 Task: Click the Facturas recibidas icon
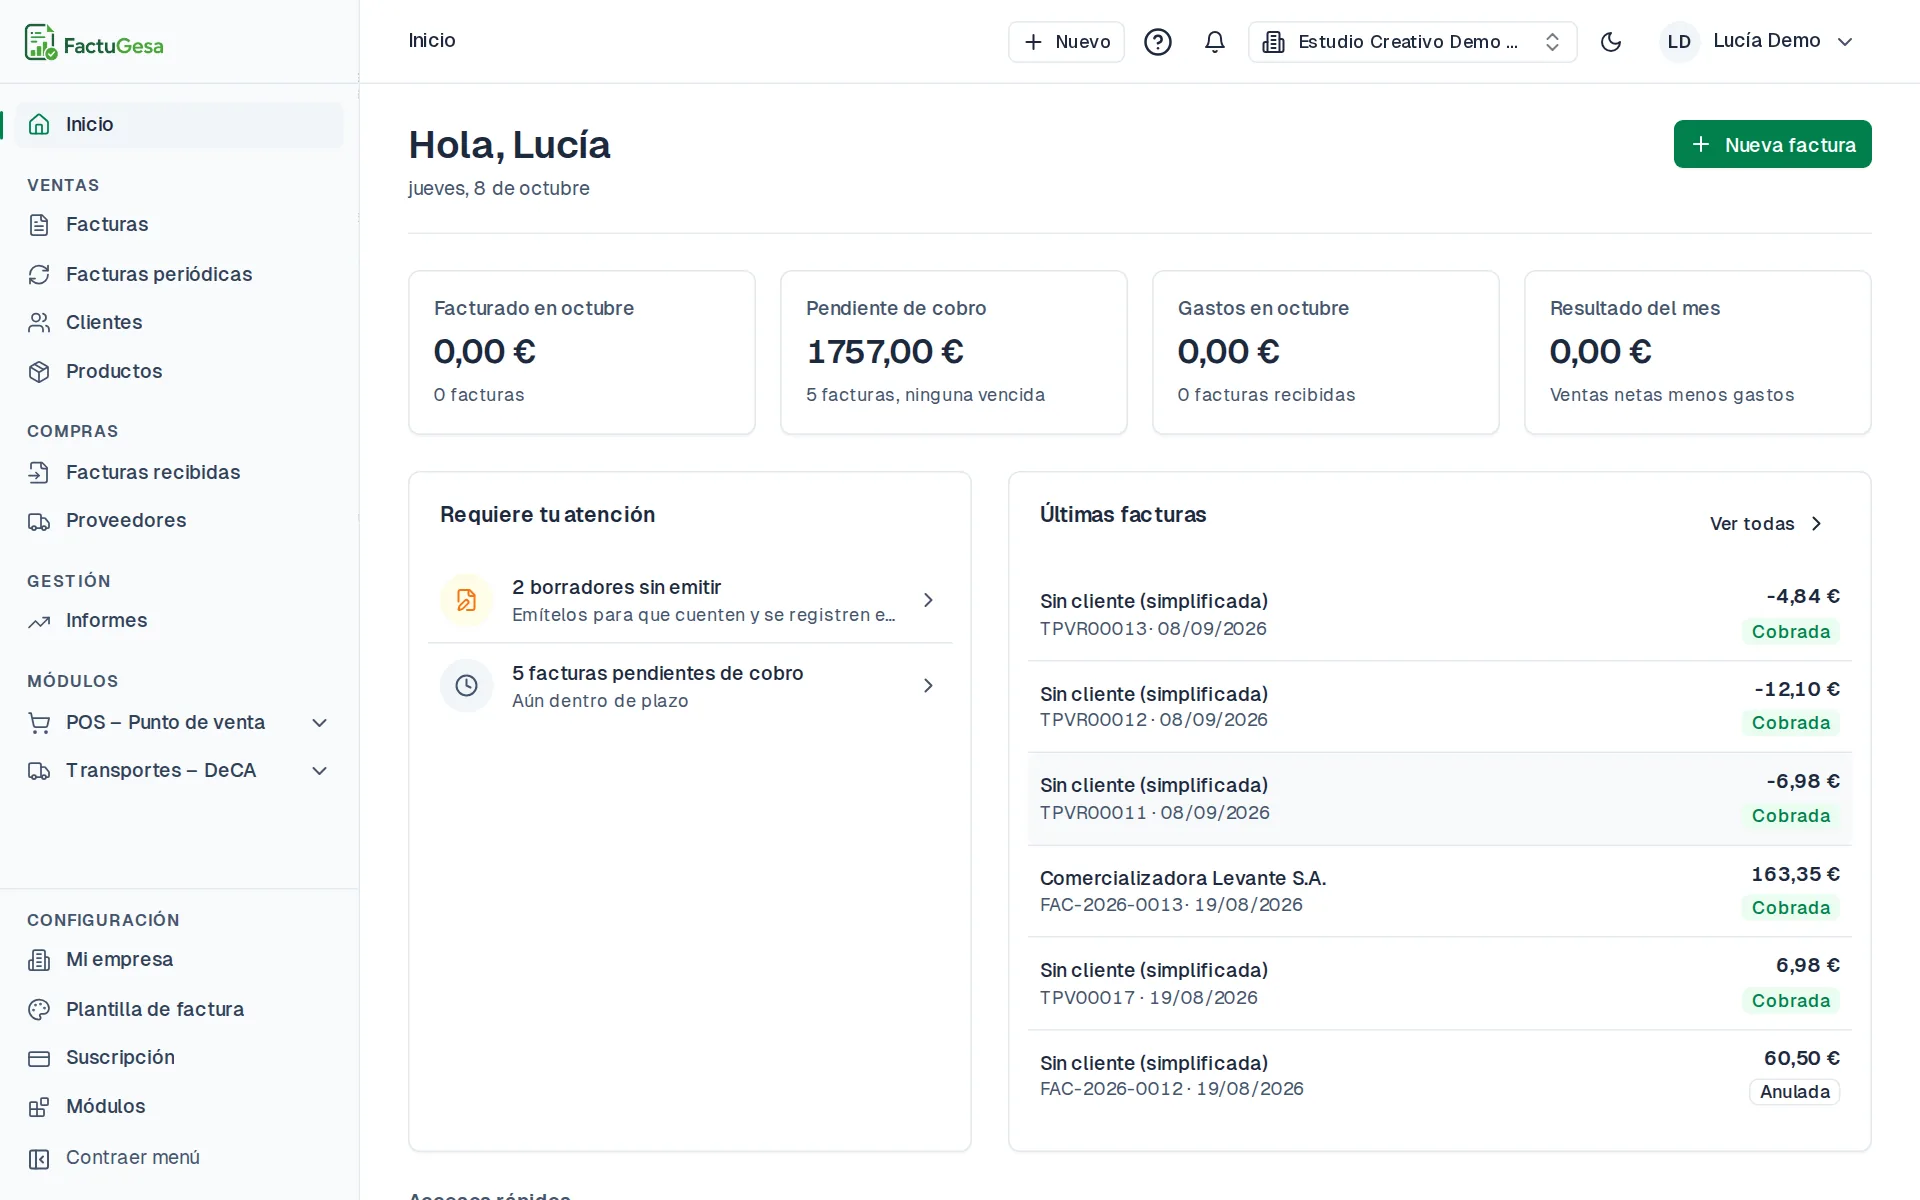tap(39, 472)
